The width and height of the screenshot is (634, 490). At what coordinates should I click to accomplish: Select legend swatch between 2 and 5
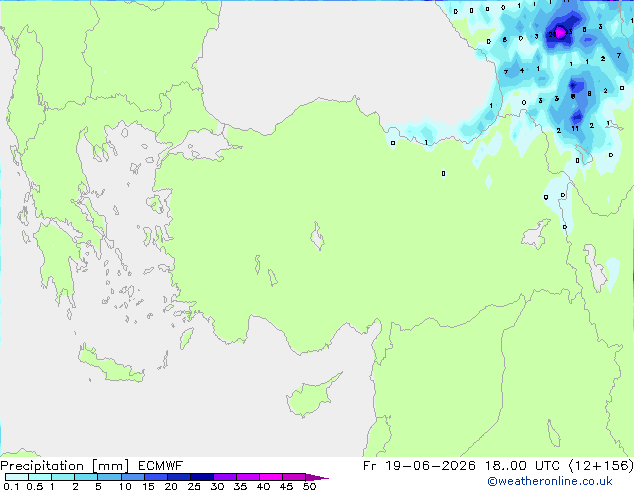86,477
